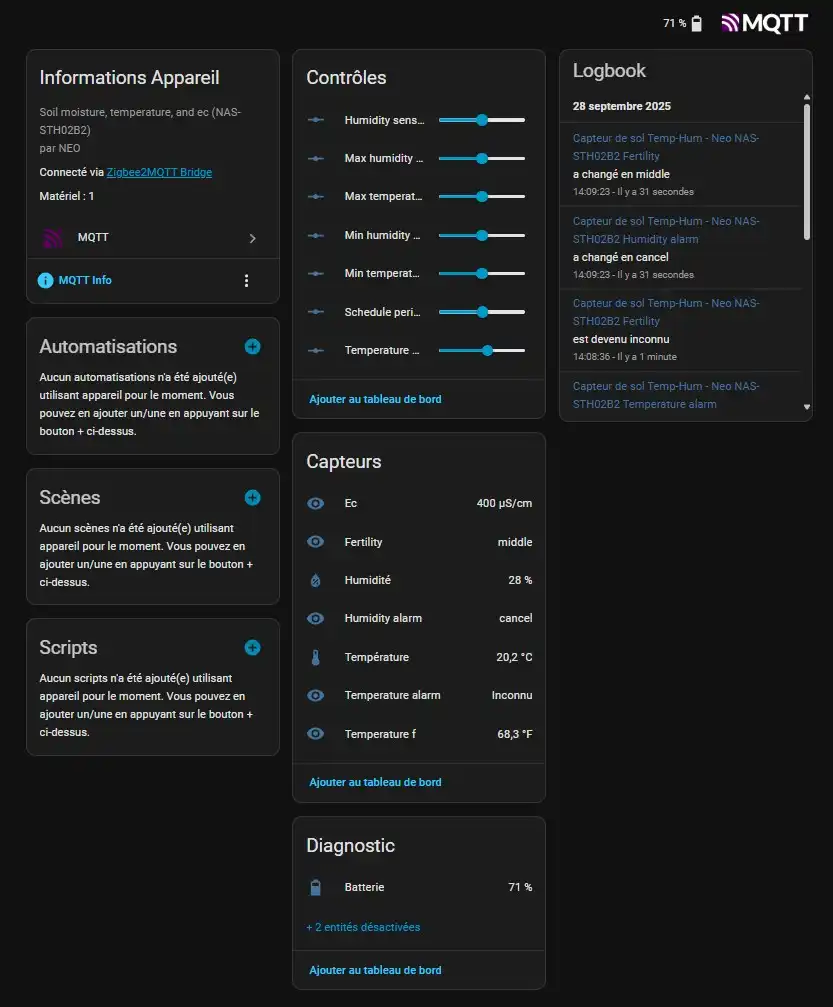Screen dimensions: 833x1007
Task: Click Ajouter au tableau de bord under Capteurs
Action: coord(375,782)
